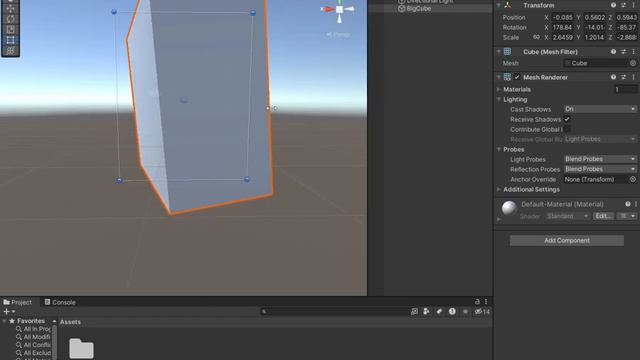Select the Scale tool in scene toolbar
640x360 pixels.
point(11,29)
